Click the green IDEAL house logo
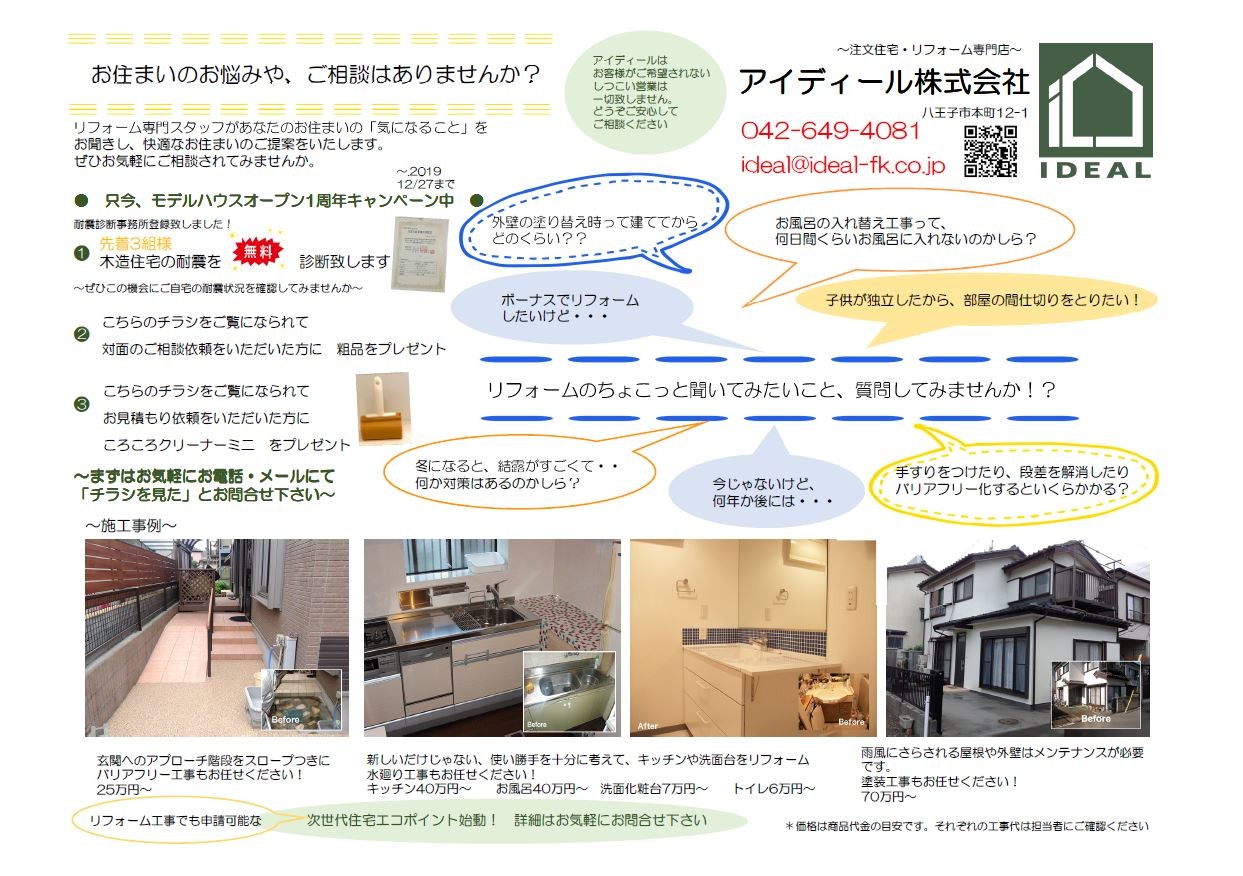Image resolution: width=1243 pixels, height=876 pixels. 1095,110
